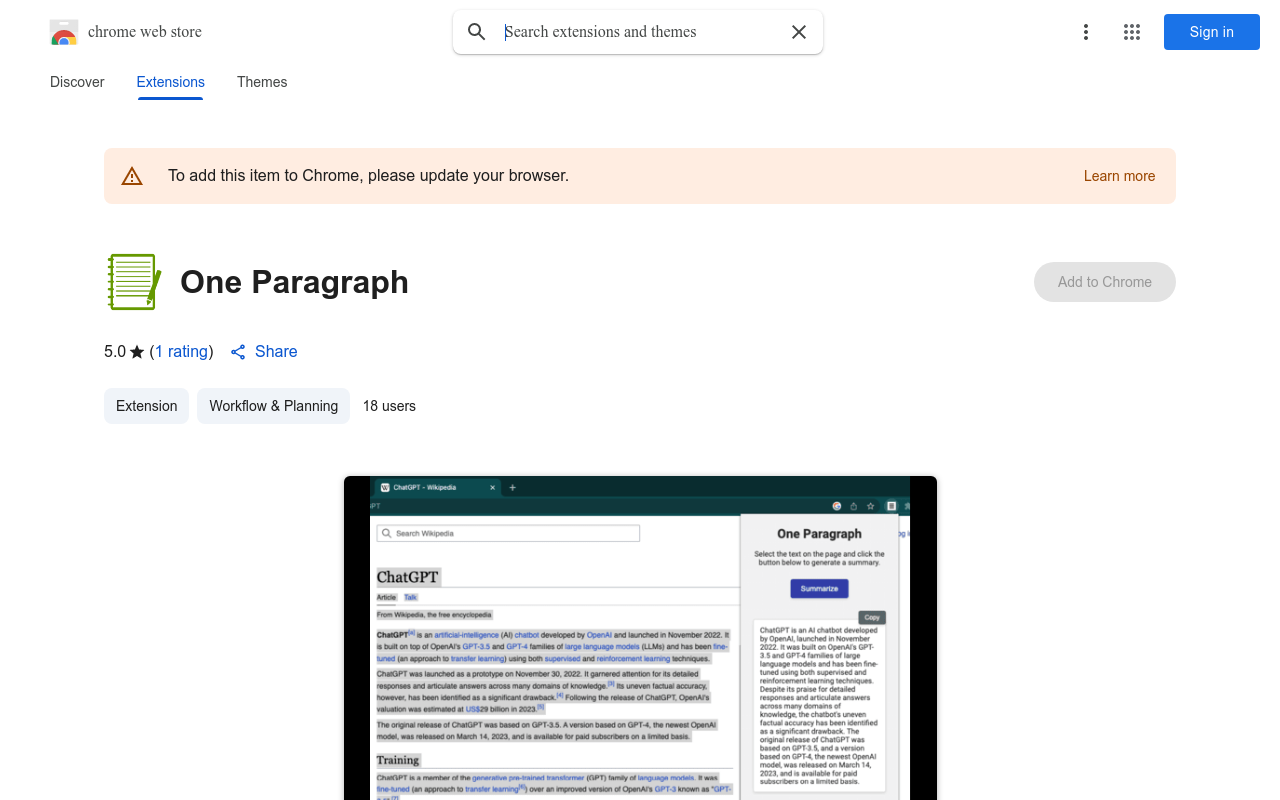Select the Extensions tab
The height and width of the screenshot is (800, 1280).
coord(171,82)
